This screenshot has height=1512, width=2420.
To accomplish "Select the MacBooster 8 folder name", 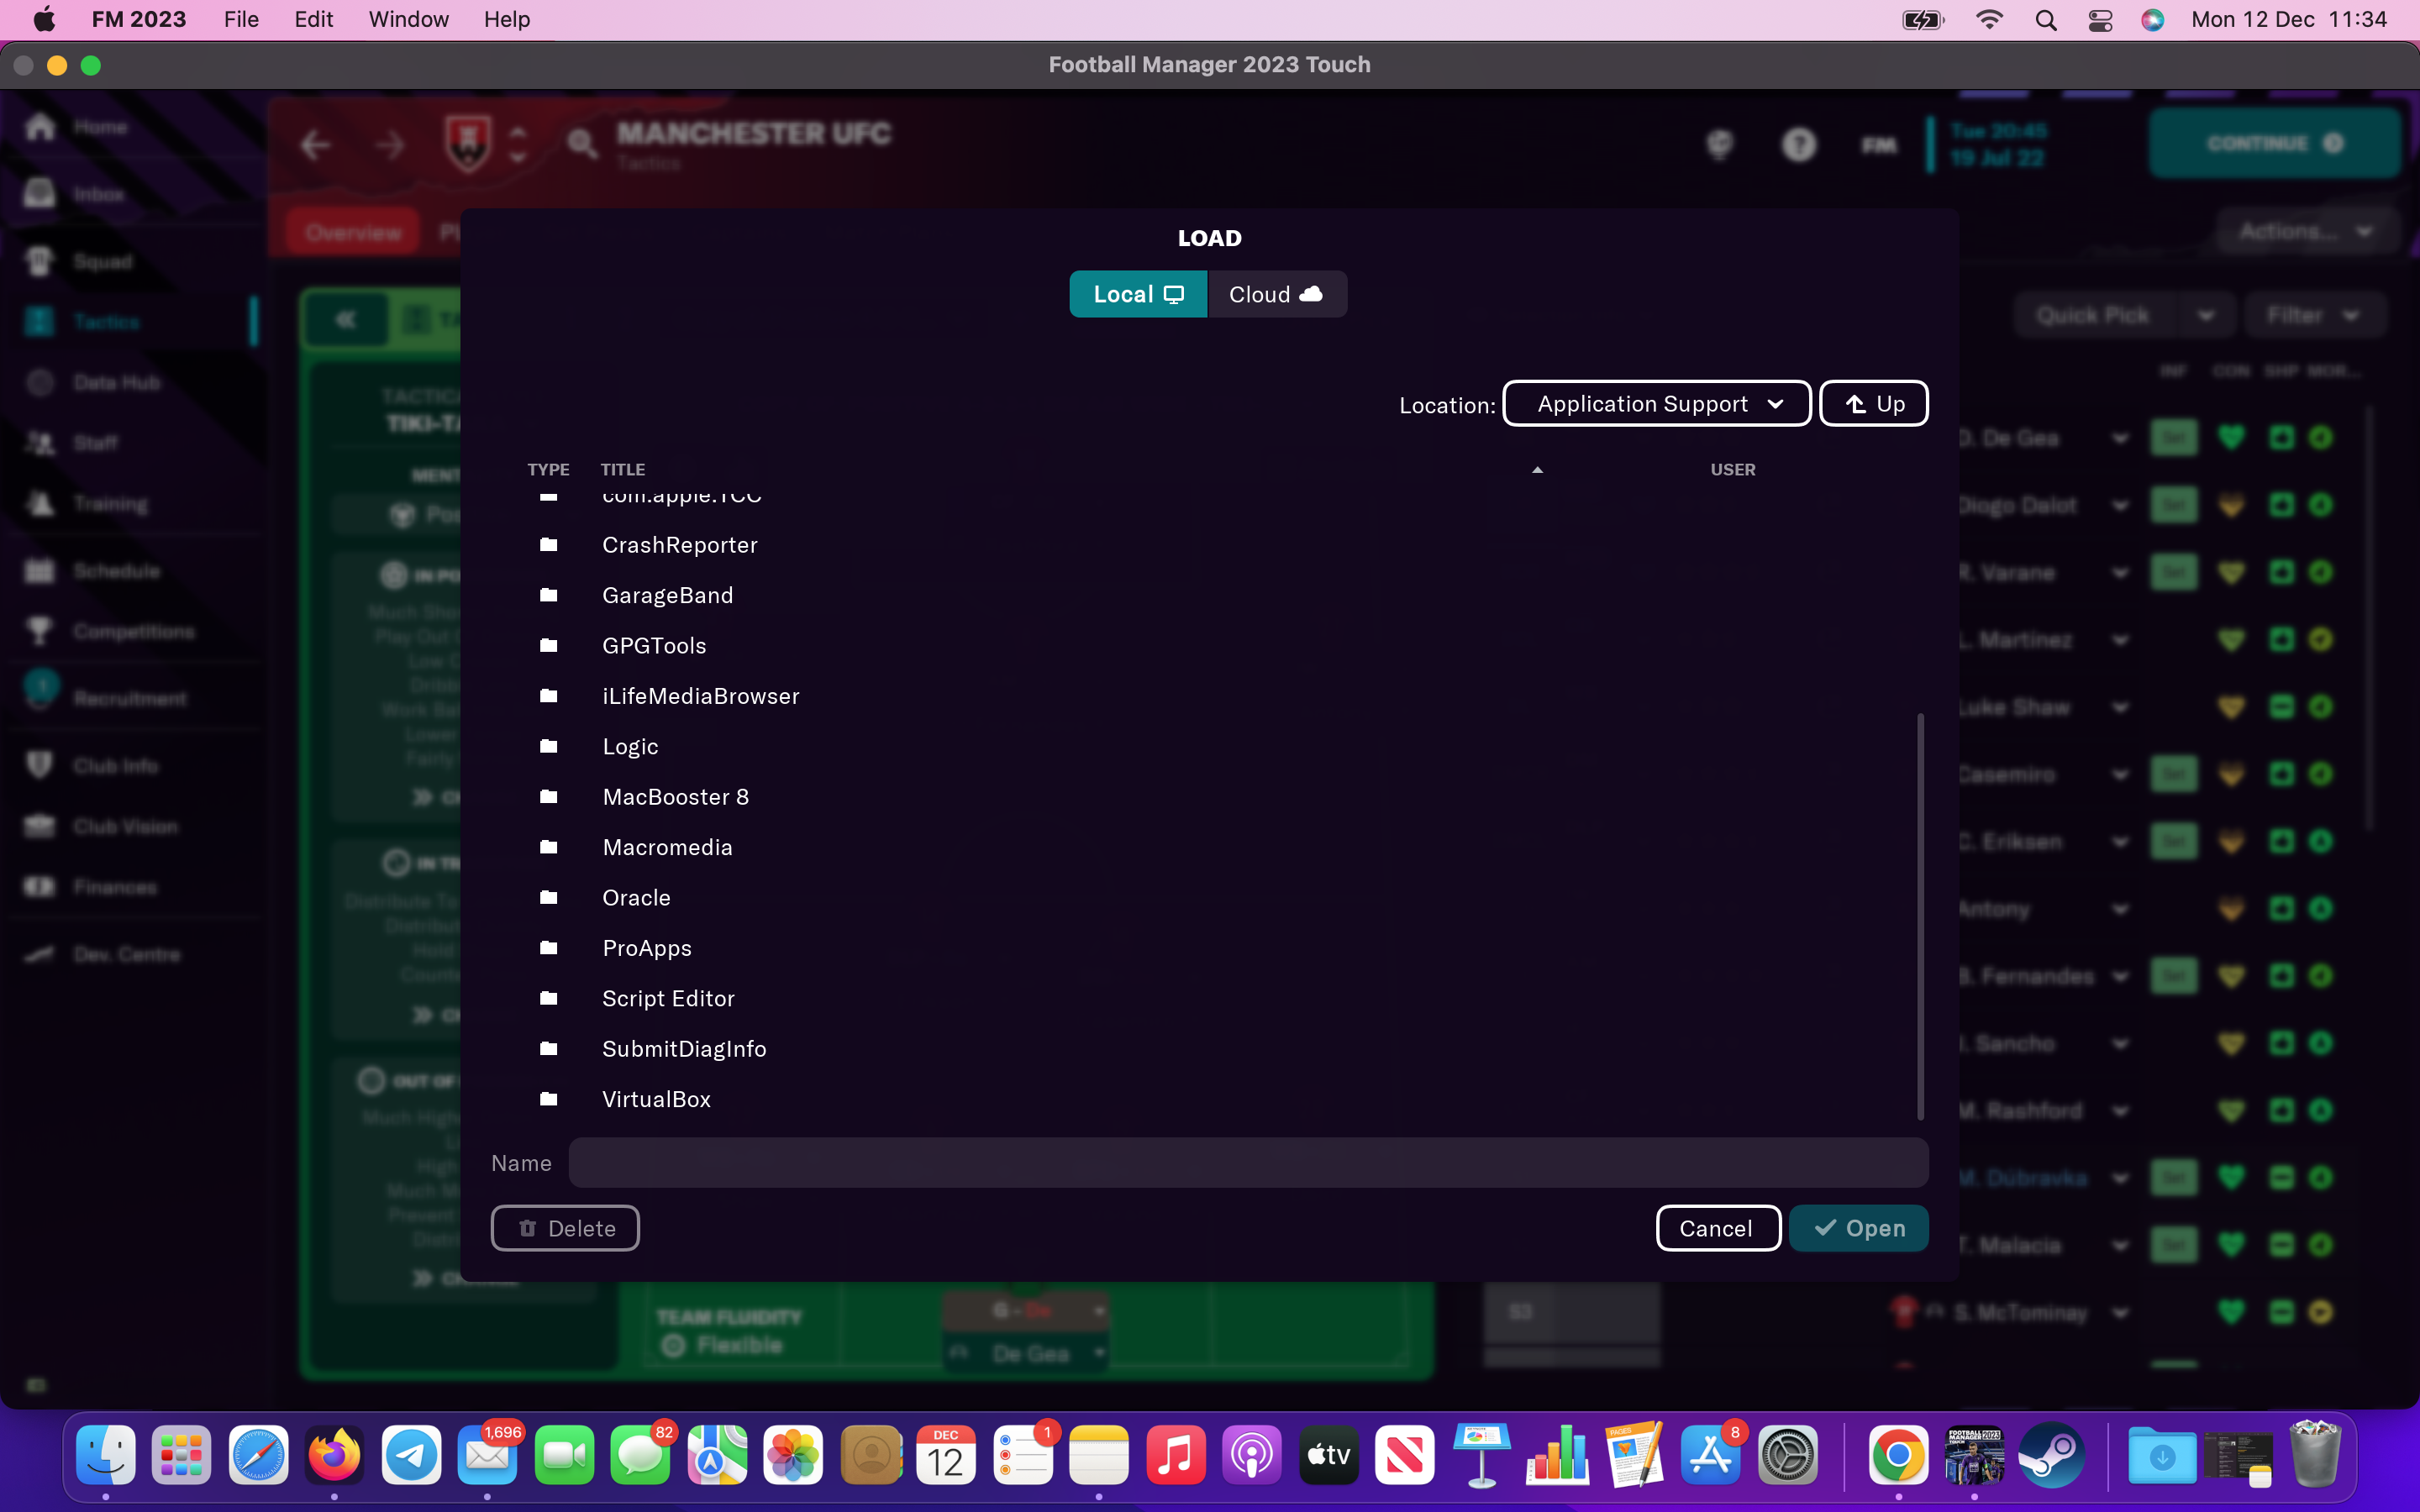I will 676,797.
